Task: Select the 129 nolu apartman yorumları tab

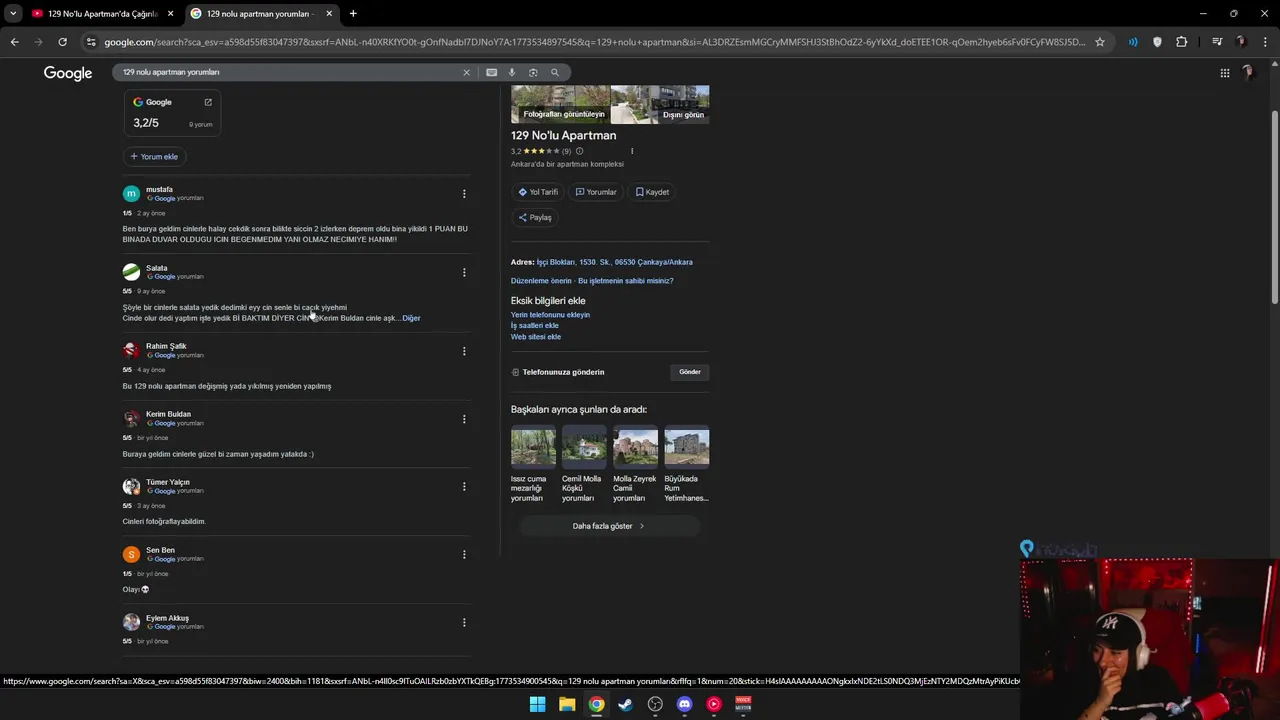Action: (260, 14)
